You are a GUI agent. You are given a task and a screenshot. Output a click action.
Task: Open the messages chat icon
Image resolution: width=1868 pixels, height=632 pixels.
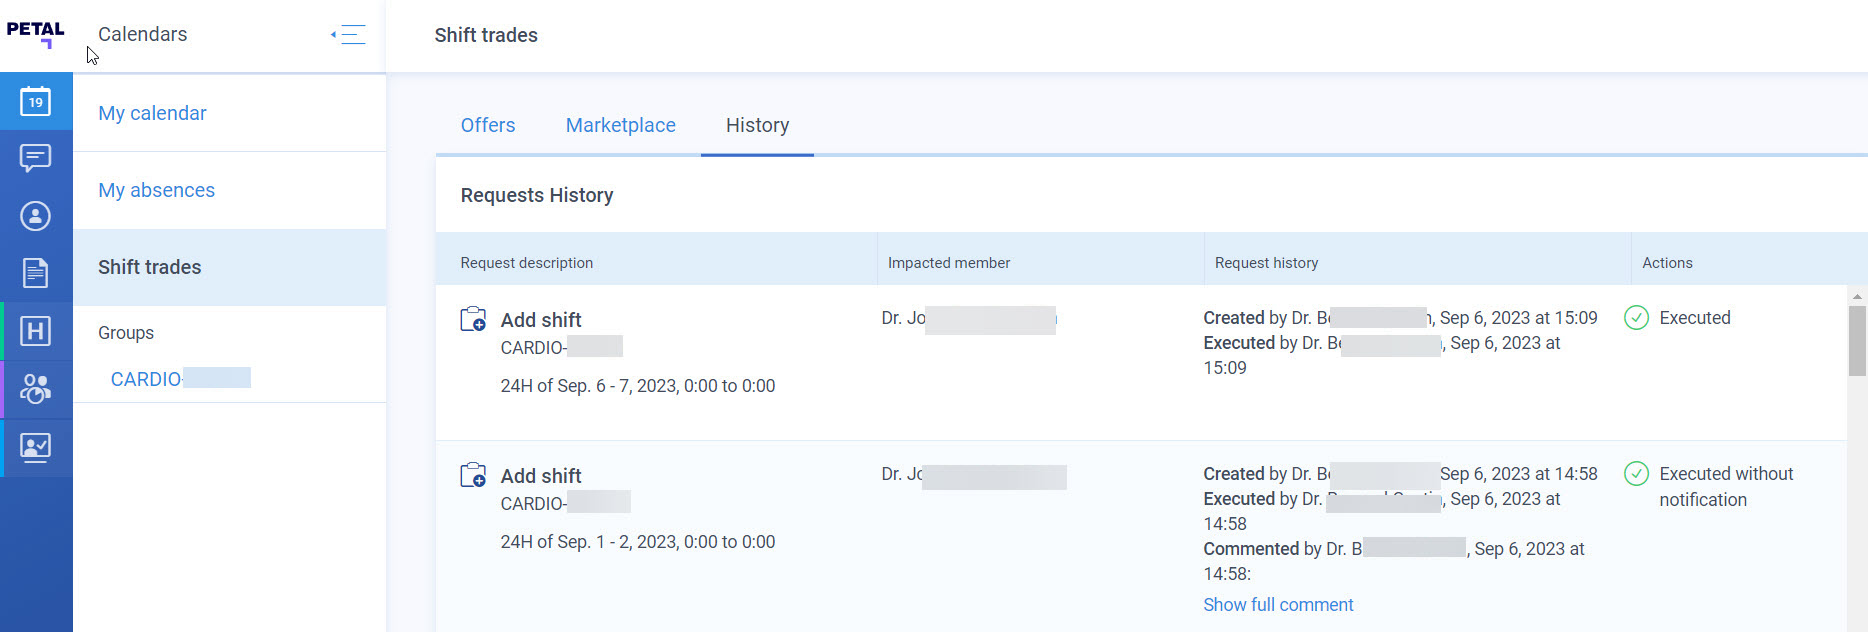pos(36,158)
